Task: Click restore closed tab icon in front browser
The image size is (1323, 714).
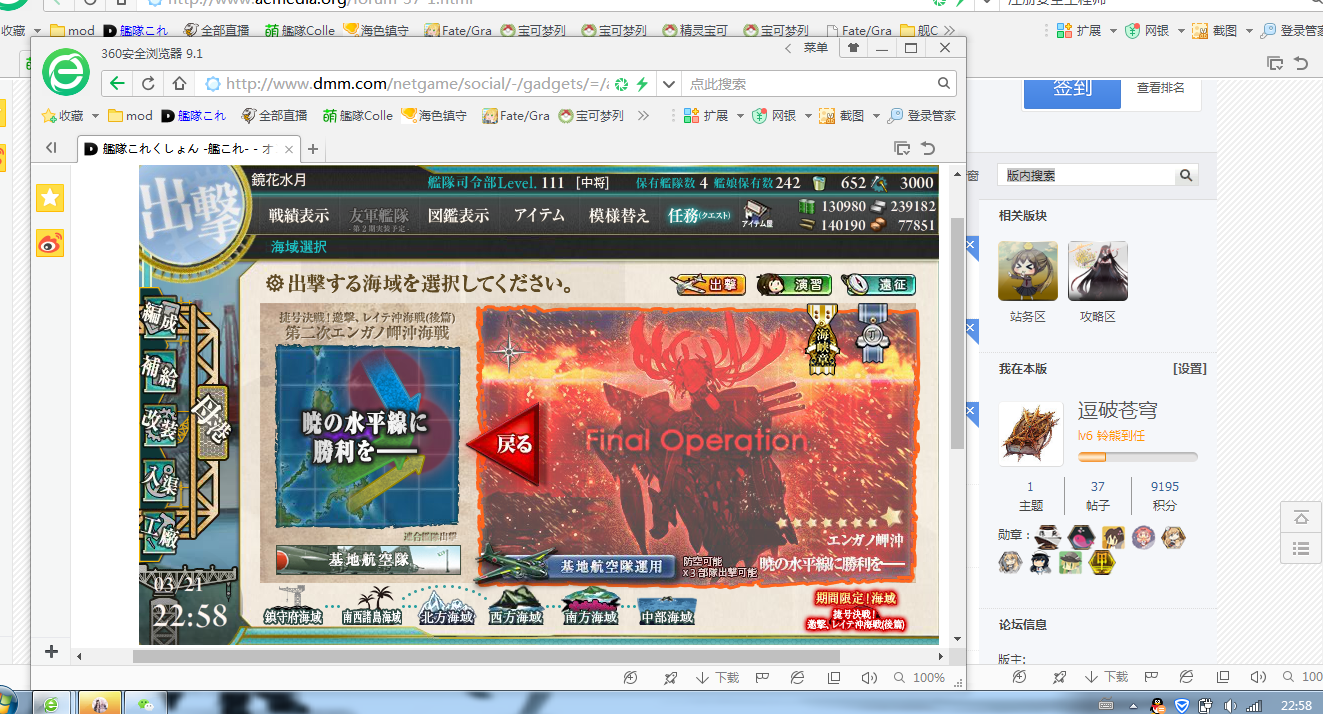Action: coord(928,148)
